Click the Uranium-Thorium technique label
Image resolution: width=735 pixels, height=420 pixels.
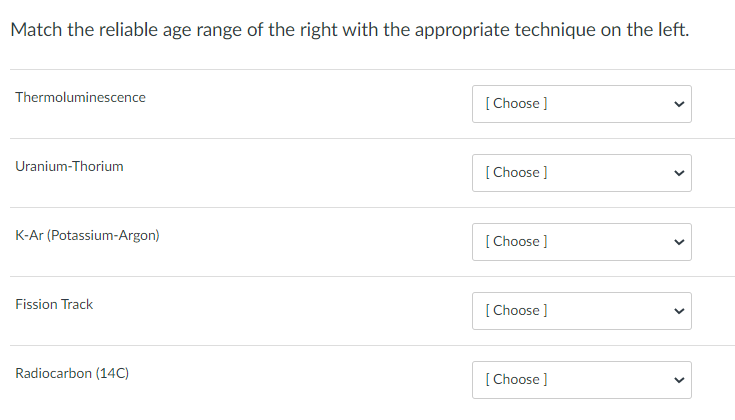point(69,167)
